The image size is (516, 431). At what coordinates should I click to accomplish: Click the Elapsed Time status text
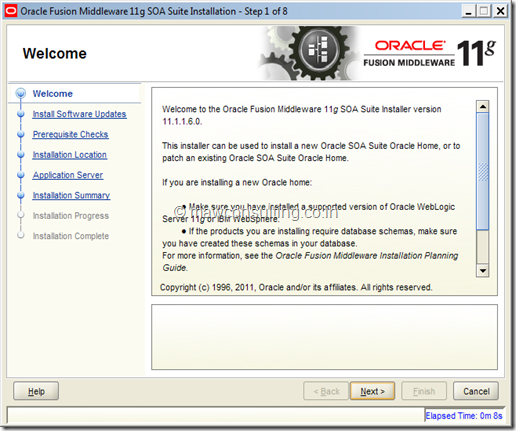pyautogui.click(x=464, y=416)
